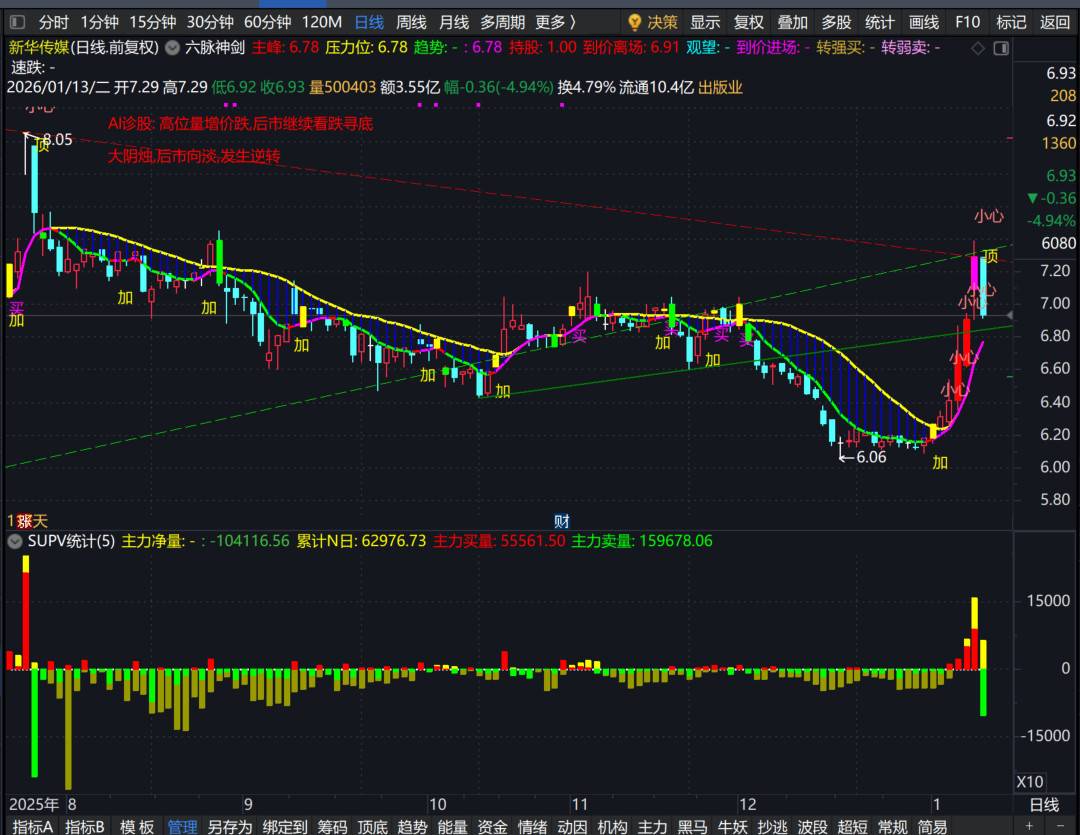Click the 日线 label below price axis
The height and width of the screenshot is (835, 1080).
[x=1043, y=804]
